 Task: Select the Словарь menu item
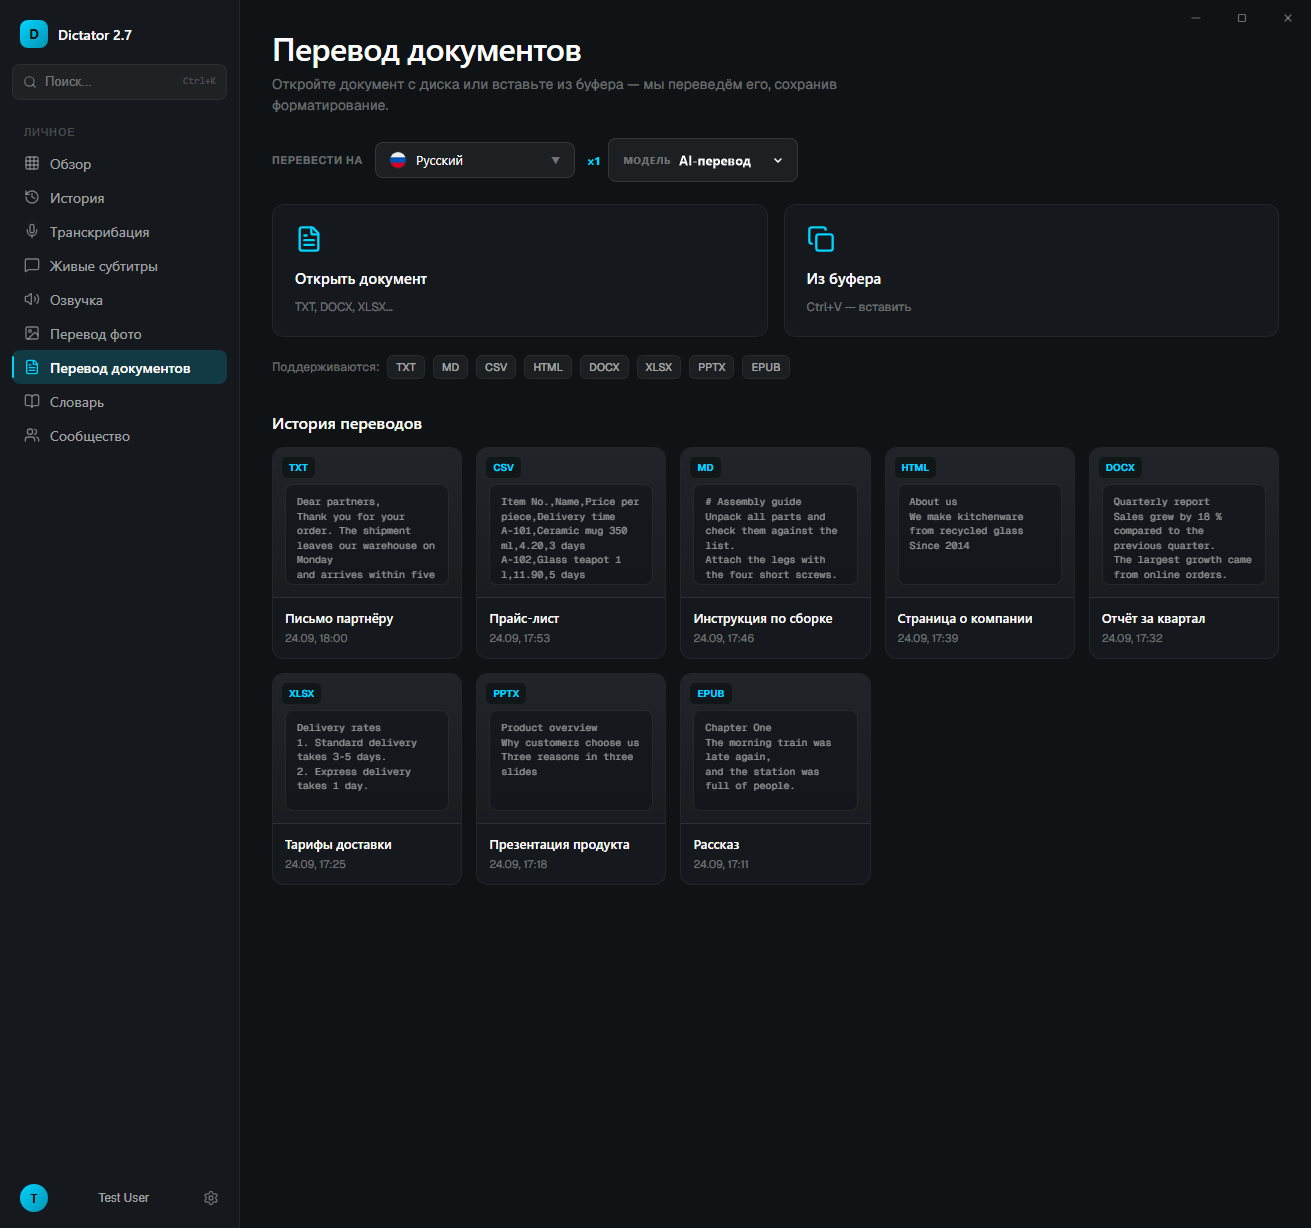119,401
